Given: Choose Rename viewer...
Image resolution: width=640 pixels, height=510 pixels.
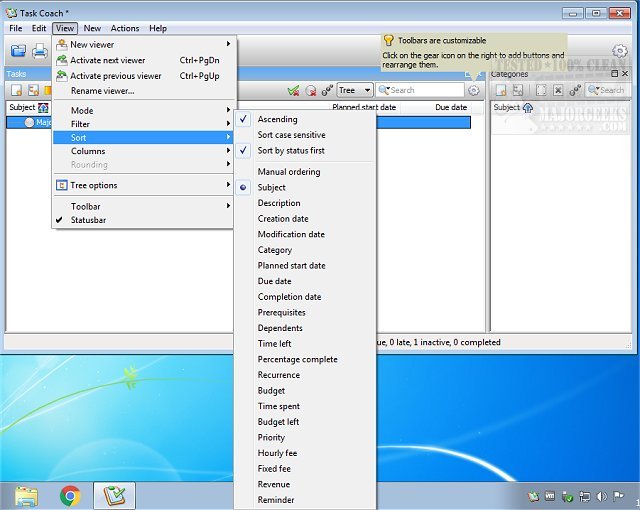Looking at the screenshot, I should pyautogui.click(x=142, y=91).
